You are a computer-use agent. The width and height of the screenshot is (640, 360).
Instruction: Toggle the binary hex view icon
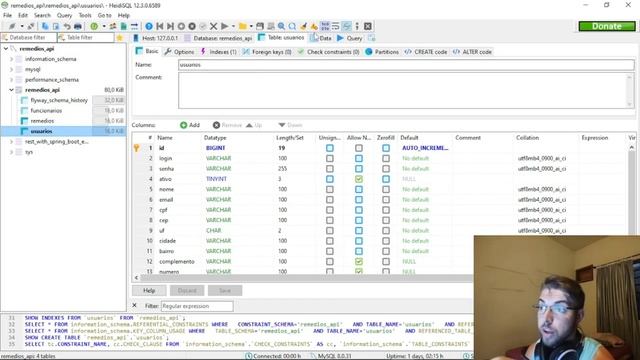325,26
